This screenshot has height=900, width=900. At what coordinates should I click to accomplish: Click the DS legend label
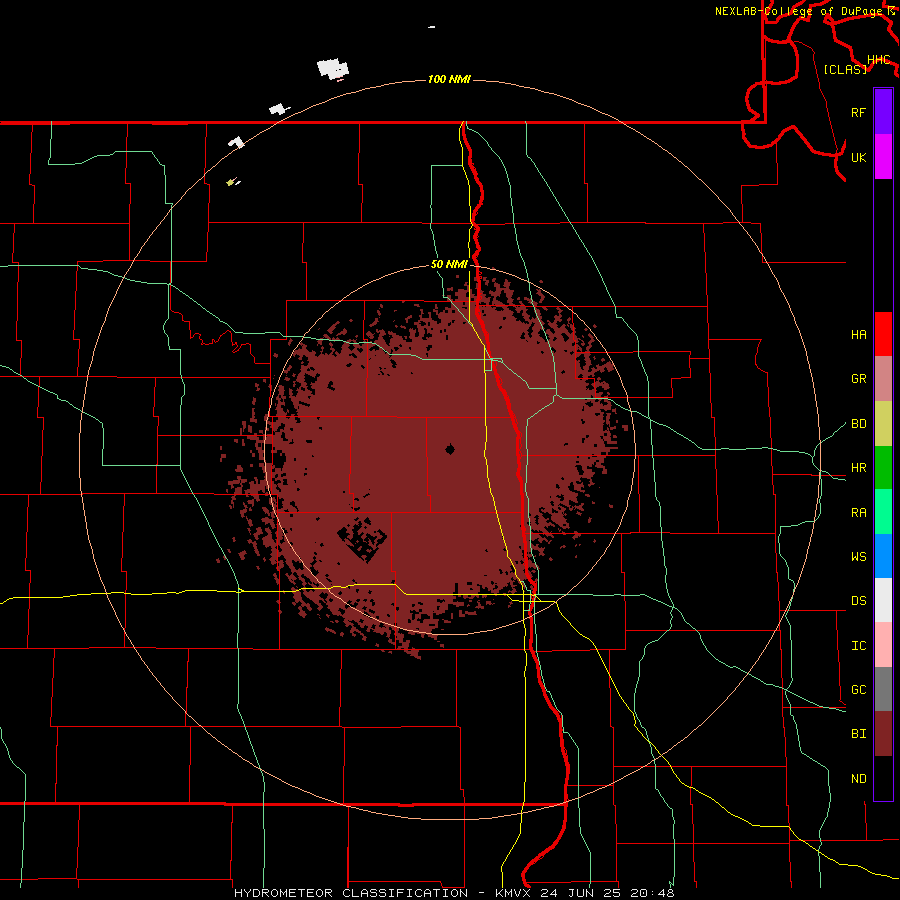coord(858,601)
